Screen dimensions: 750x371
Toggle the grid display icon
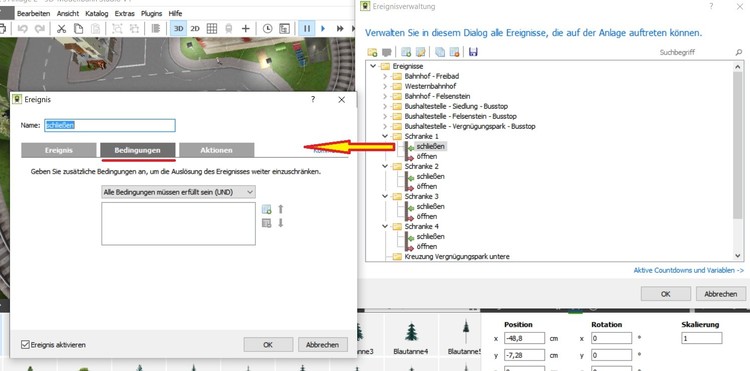coord(212,29)
